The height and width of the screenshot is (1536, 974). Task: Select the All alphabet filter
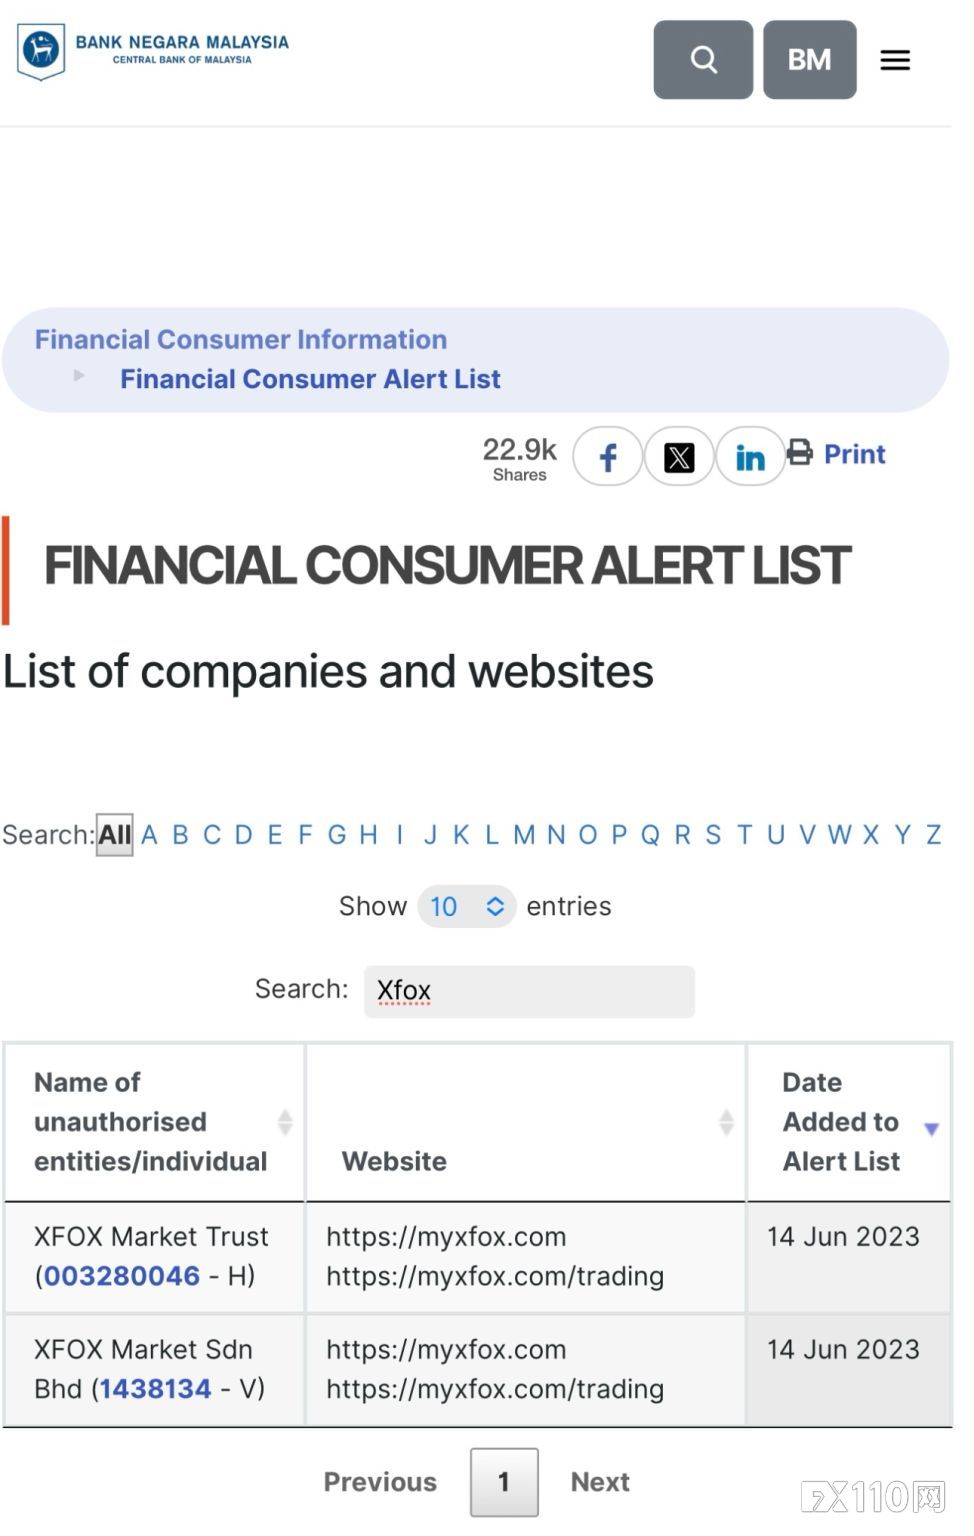pos(114,835)
